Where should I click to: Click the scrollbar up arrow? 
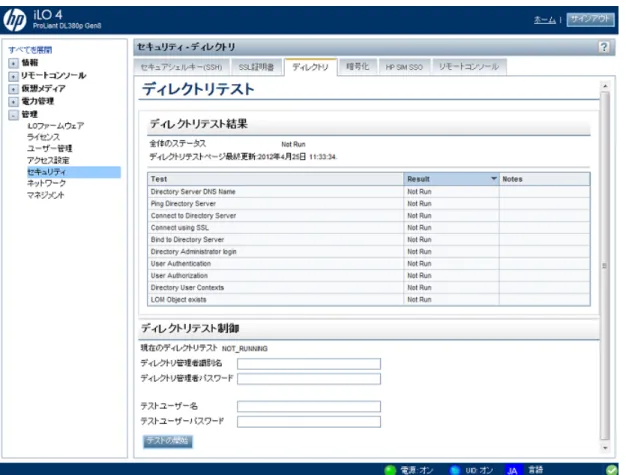tap(605, 86)
